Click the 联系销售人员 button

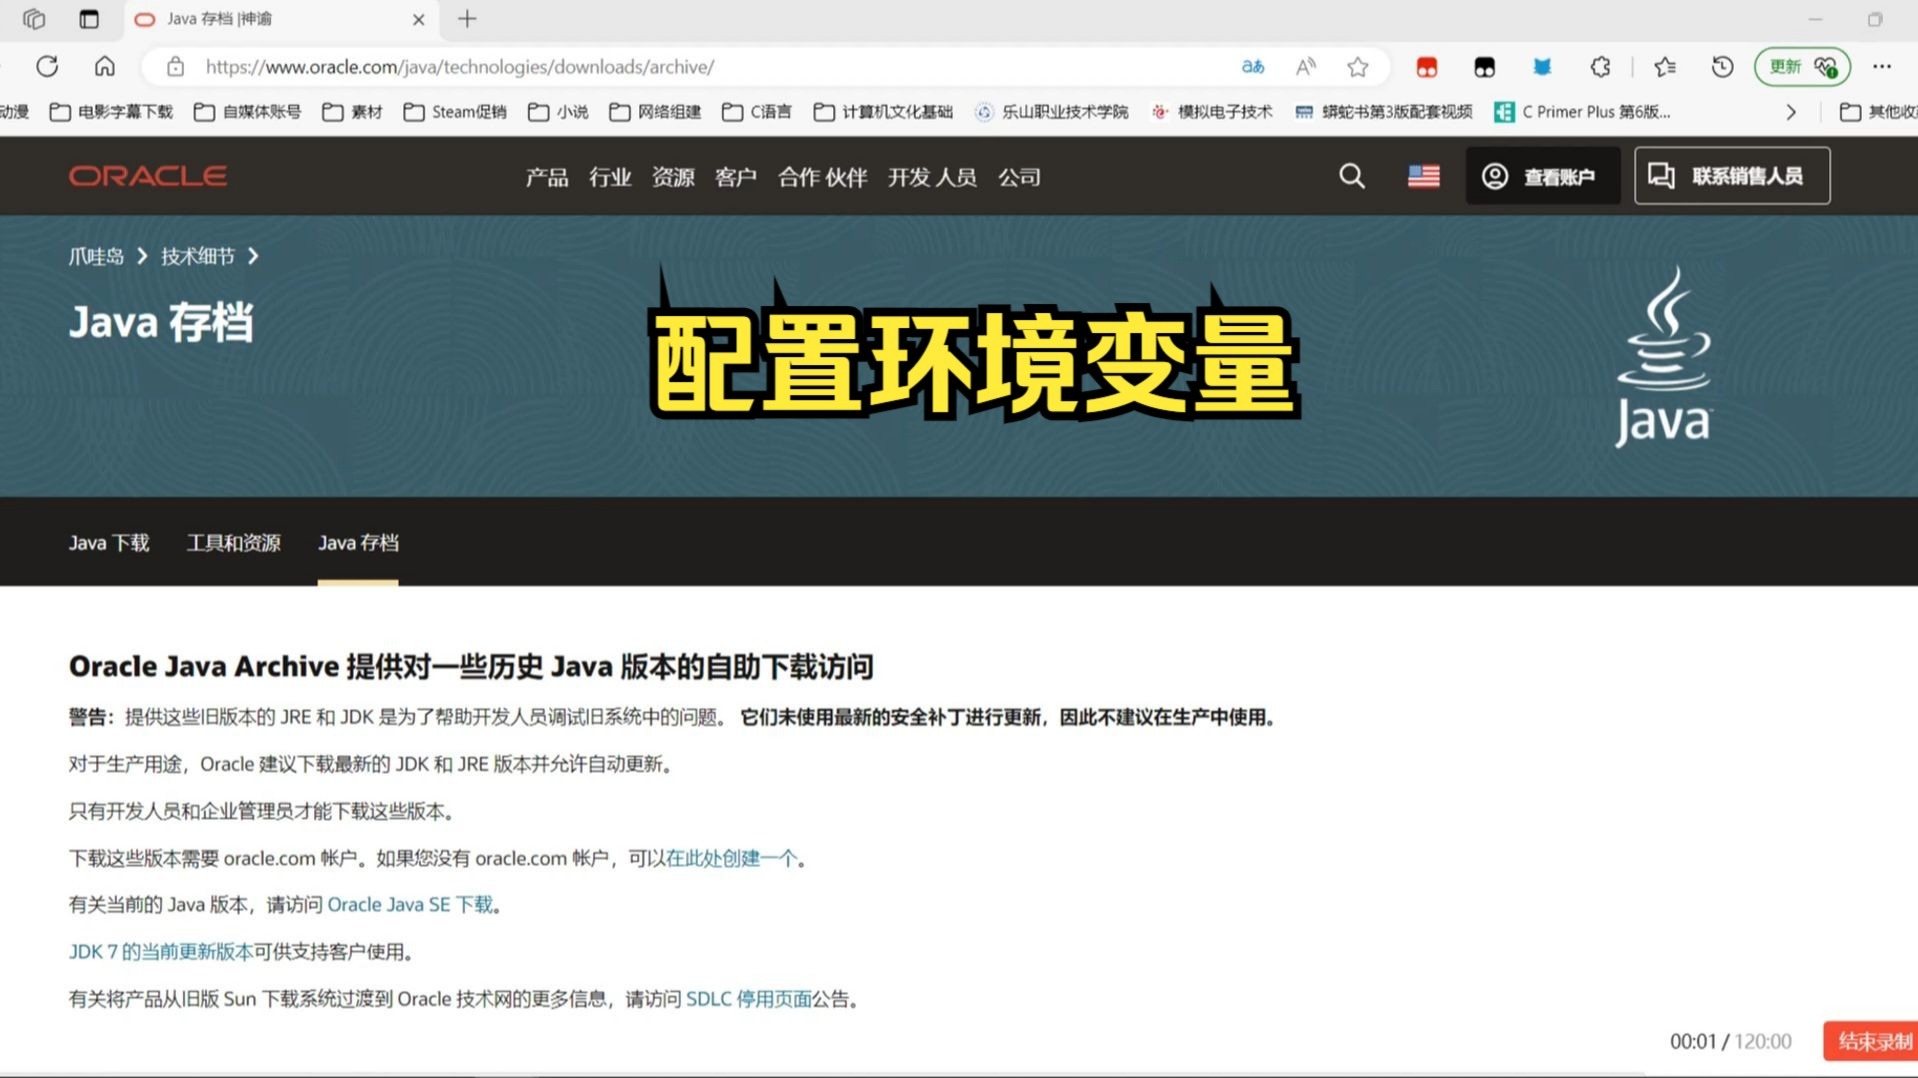coord(1731,176)
